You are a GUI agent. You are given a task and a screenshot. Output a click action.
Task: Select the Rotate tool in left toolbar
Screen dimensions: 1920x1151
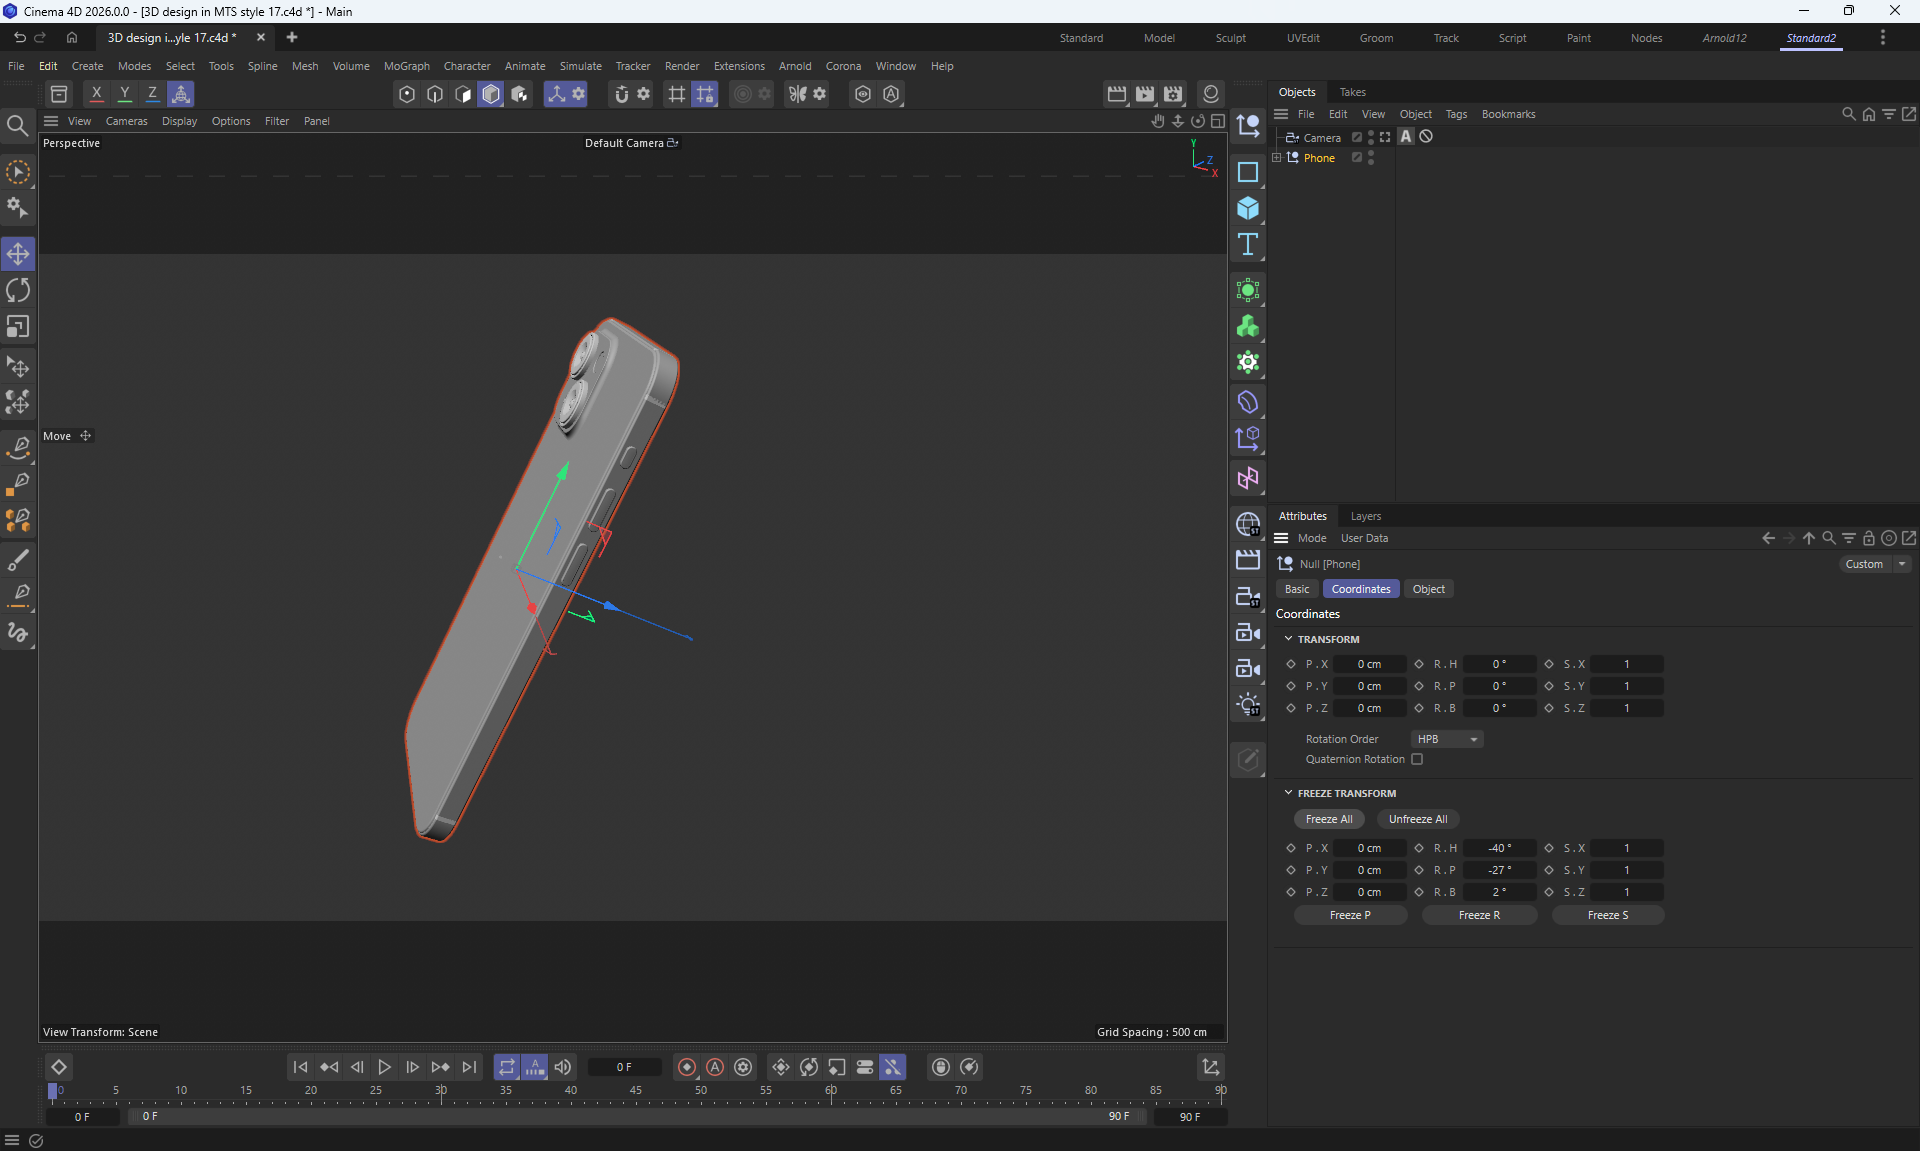pyautogui.click(x=18, y=290)
